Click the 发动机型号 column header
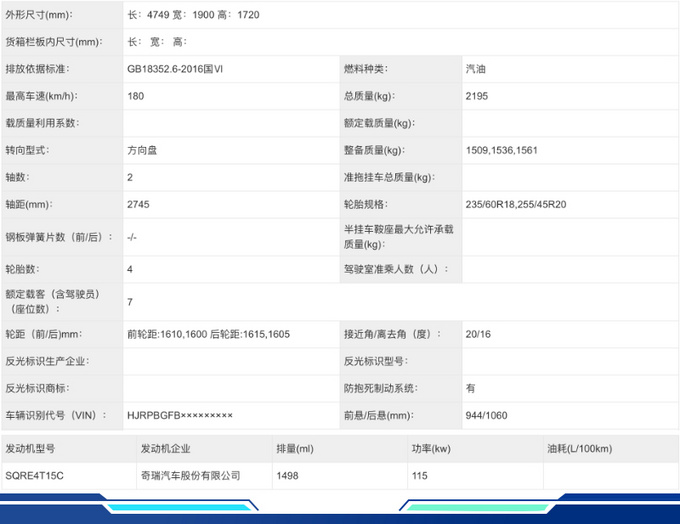The image size is (680, 524). click(30, 449)
